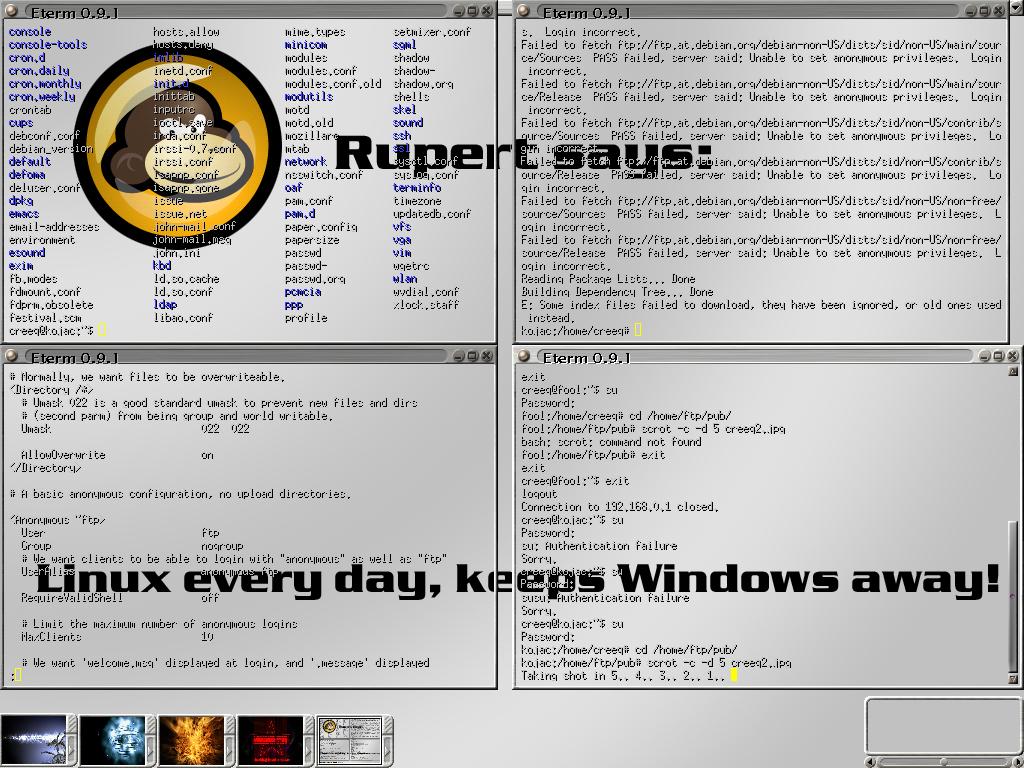The image size is (1024, 768).
Task: Close the top-left Eterm with directory listing
Action: (x=487, y=11)
